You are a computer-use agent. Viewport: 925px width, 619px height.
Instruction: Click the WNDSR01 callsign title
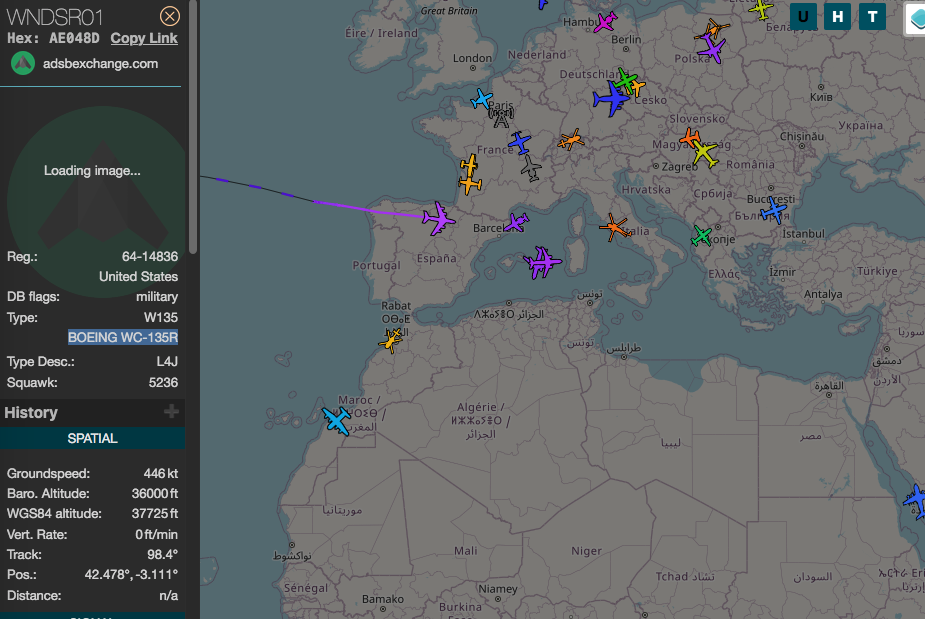point(54,18)
